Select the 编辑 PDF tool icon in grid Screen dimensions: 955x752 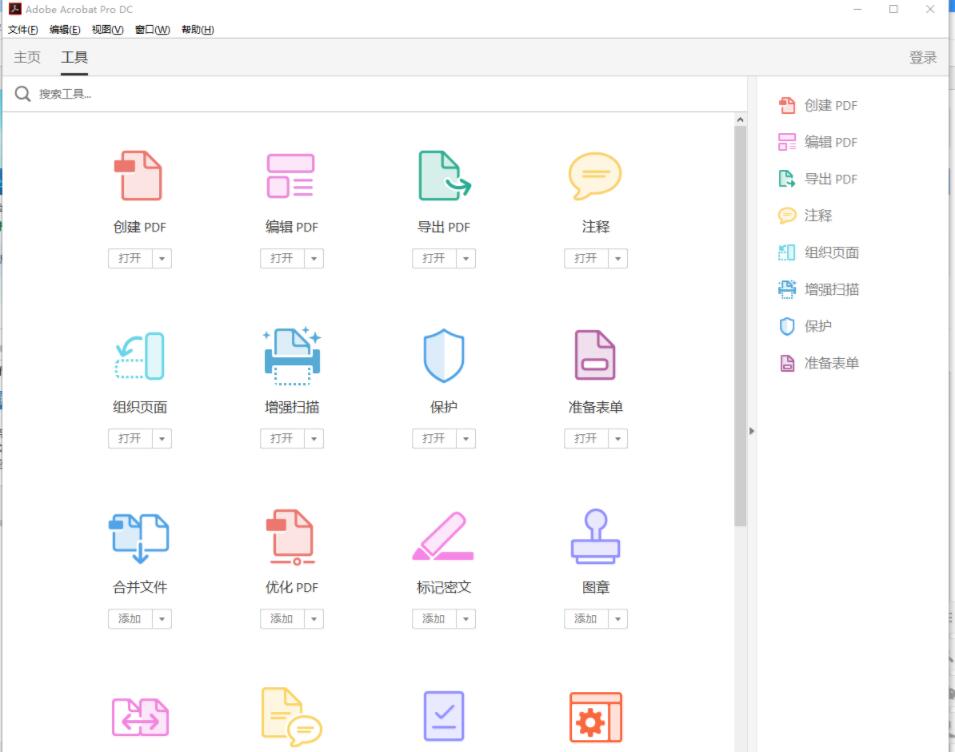(x=291, y=175)
